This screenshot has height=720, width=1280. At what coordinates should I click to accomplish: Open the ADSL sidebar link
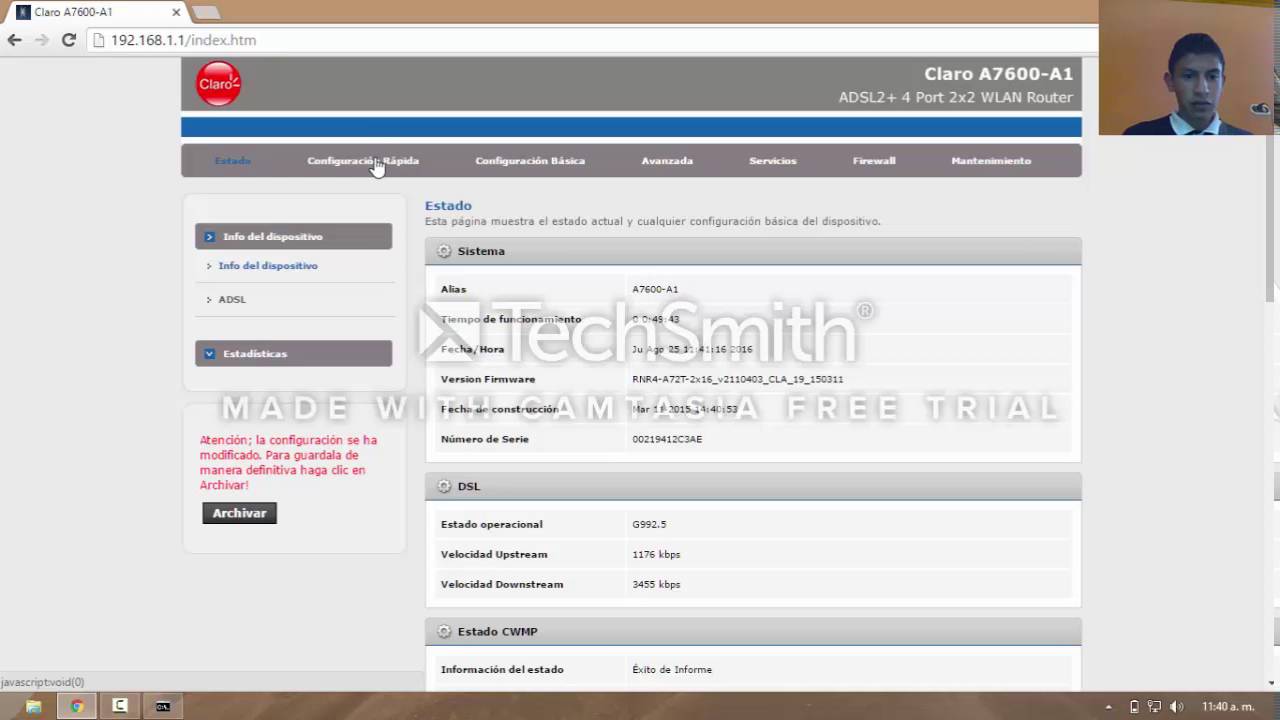tap(232, 300)
